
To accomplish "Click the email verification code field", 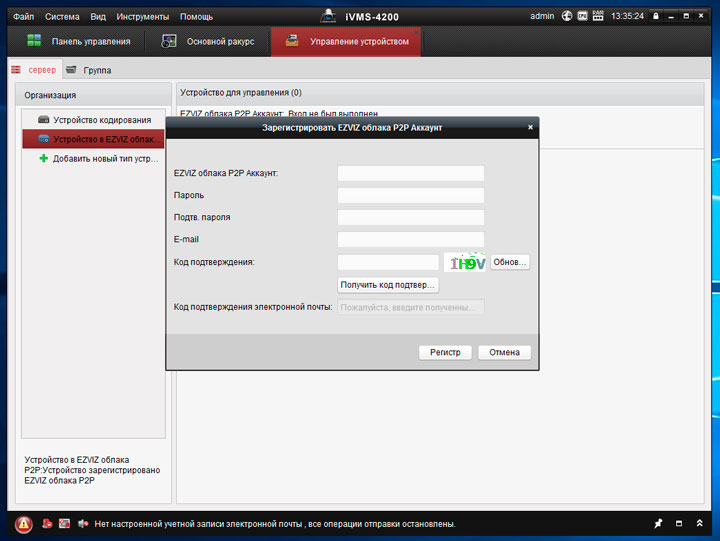I will pos(411,307).
